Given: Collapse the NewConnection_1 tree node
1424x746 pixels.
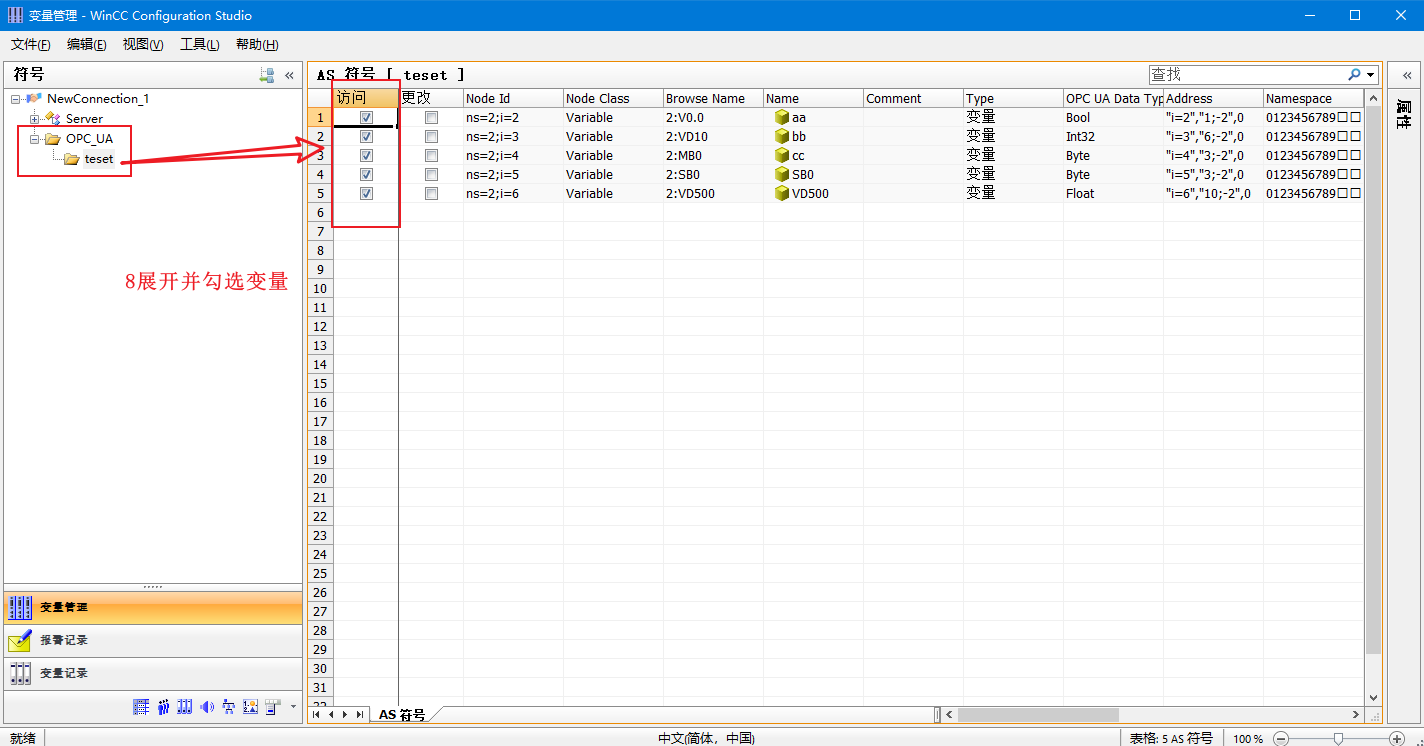Looking at the screenshot, I should (x=16, y=99).
